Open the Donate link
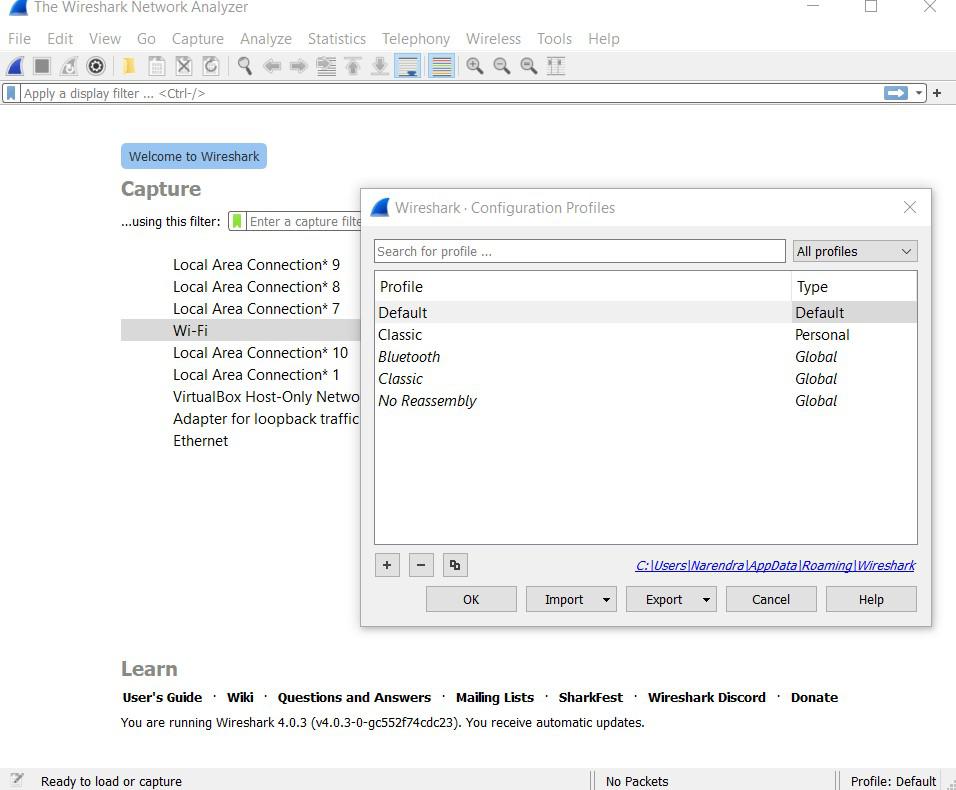The image size is (956, 790). 815,697
